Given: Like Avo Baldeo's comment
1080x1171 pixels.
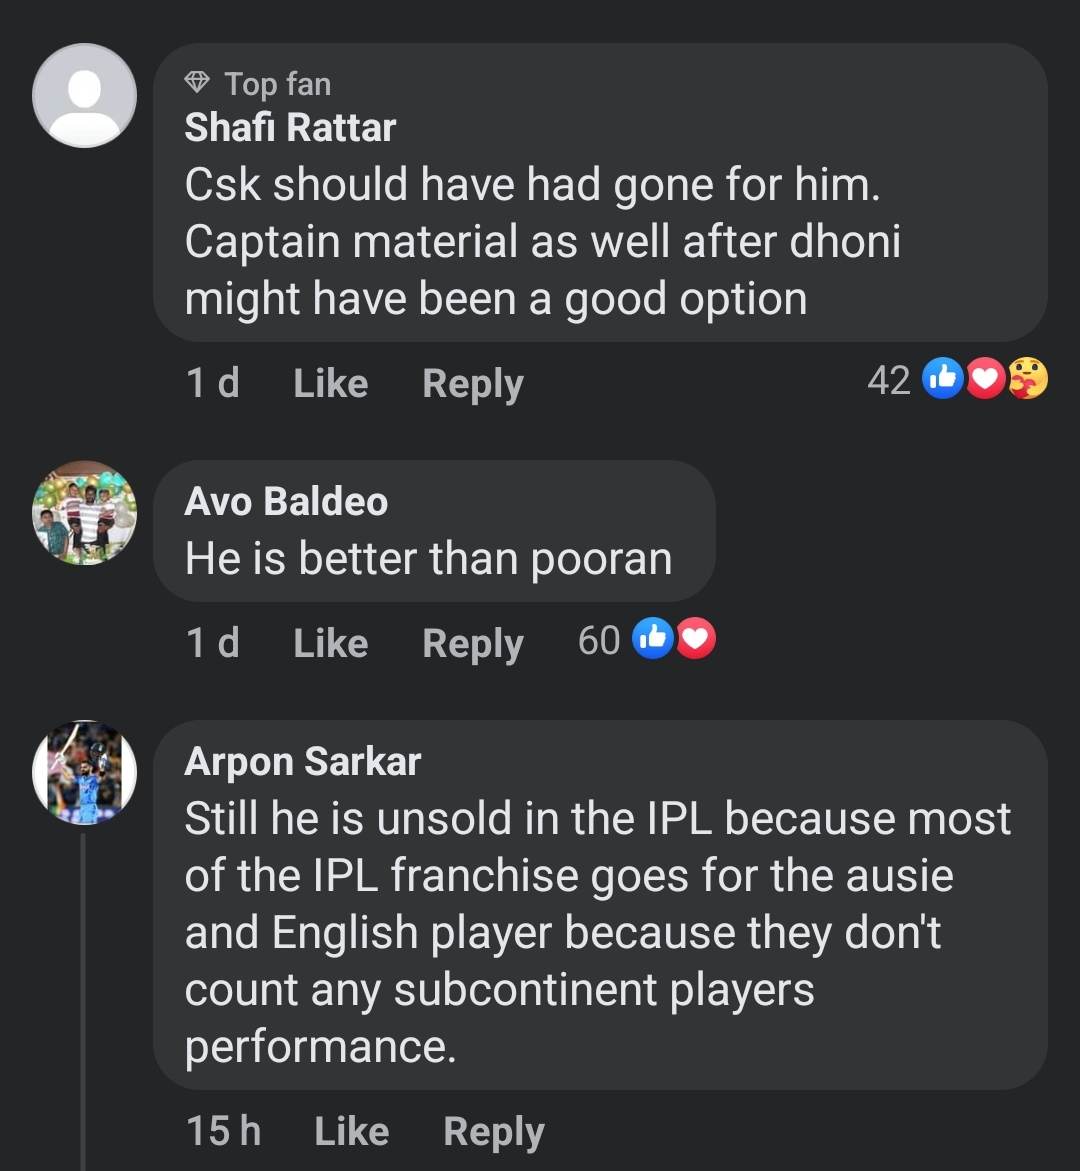Looking at the screenshot, I should [x=330, y=643].
